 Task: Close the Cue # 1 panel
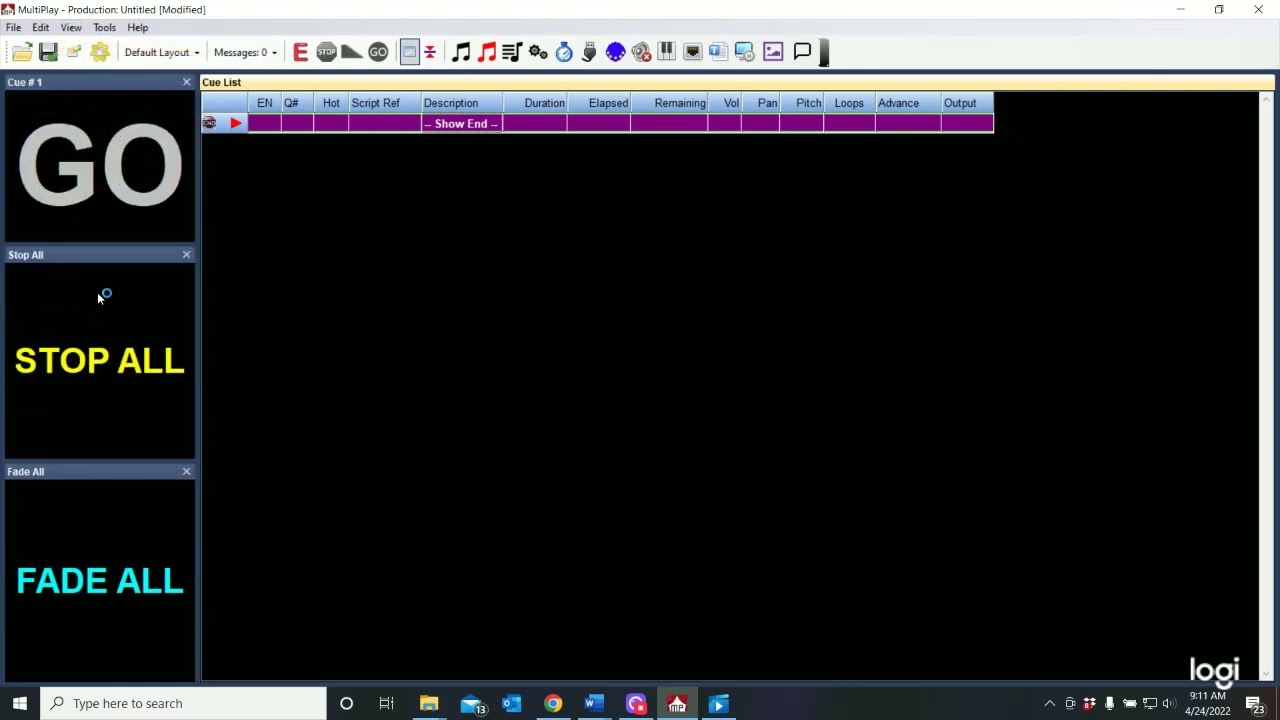pos(186,82)
